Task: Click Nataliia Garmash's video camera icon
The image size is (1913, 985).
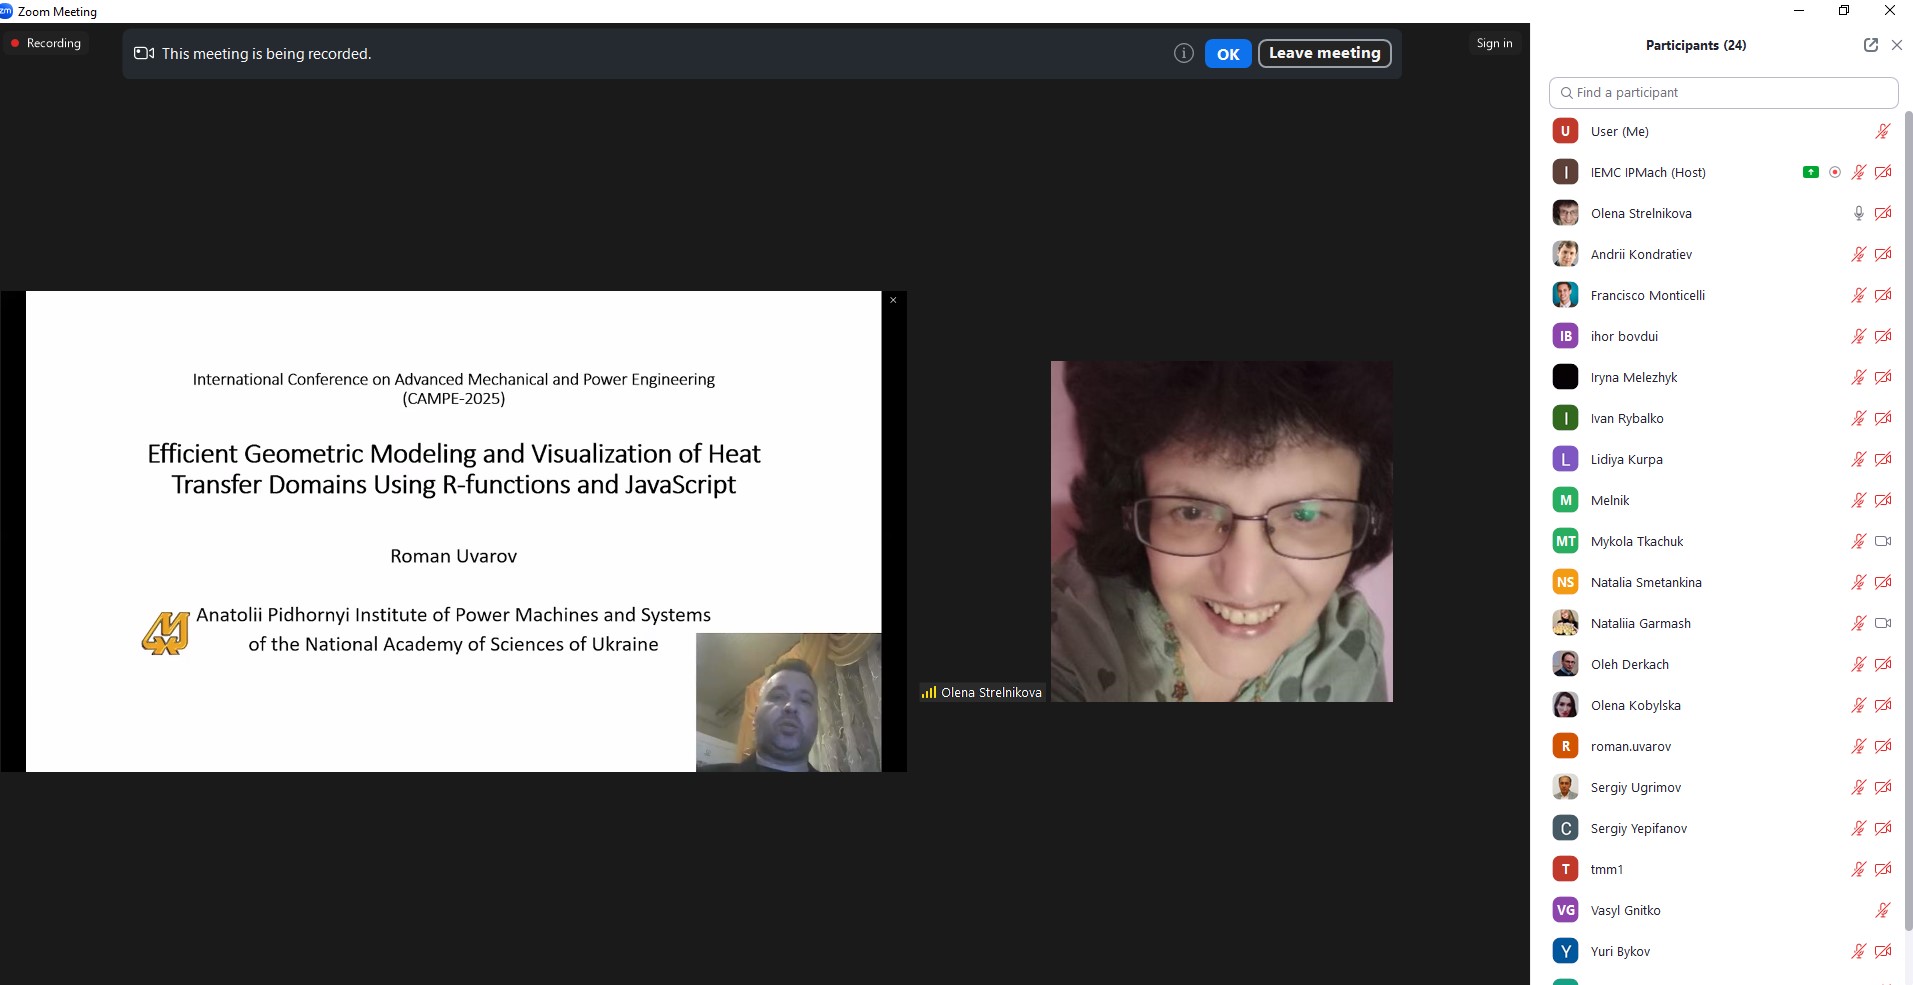Action: pos(1882,623)
